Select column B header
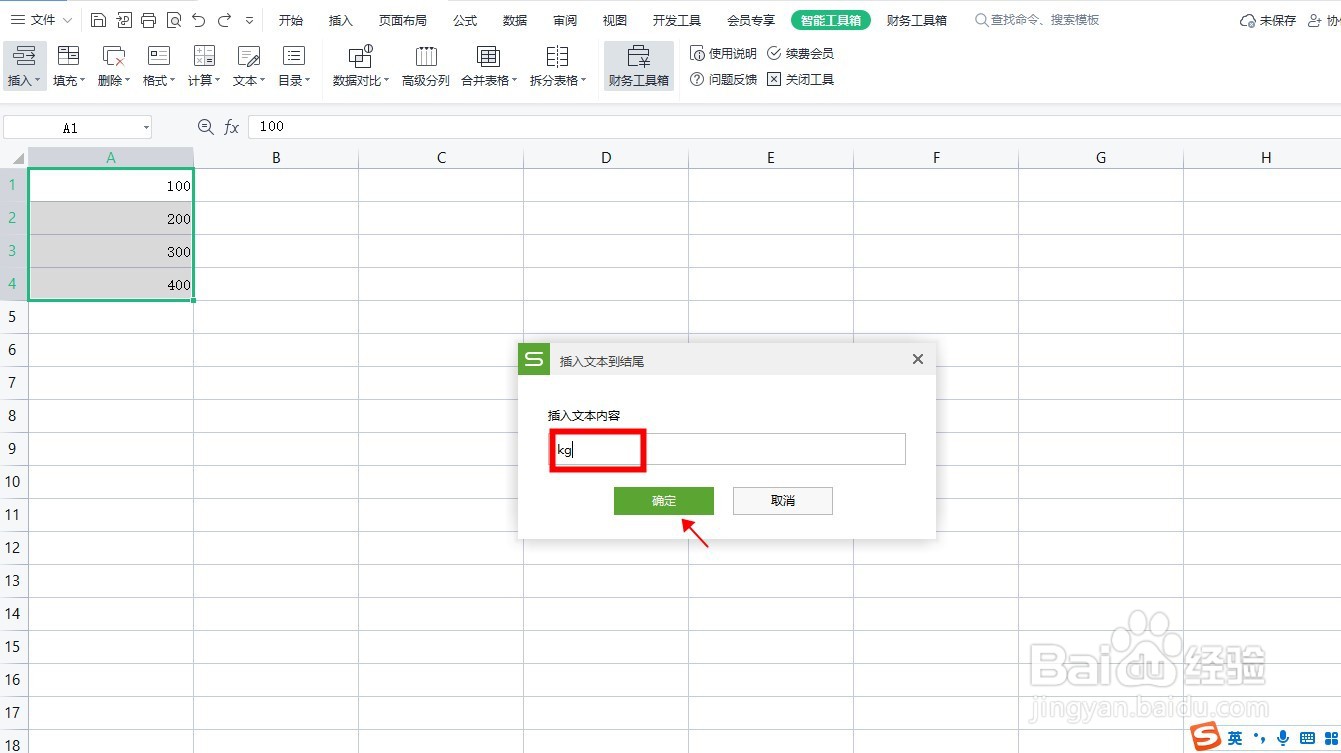 click(x=276, y=157)
